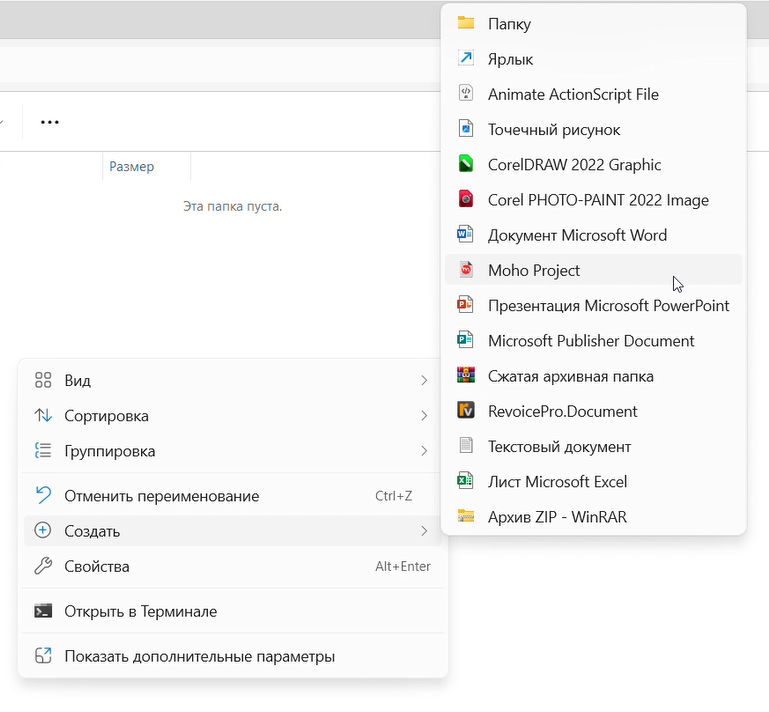Screen dimensions: 769x712
Task: Click the Эта папка пуста. message
Action: (232, 206)
